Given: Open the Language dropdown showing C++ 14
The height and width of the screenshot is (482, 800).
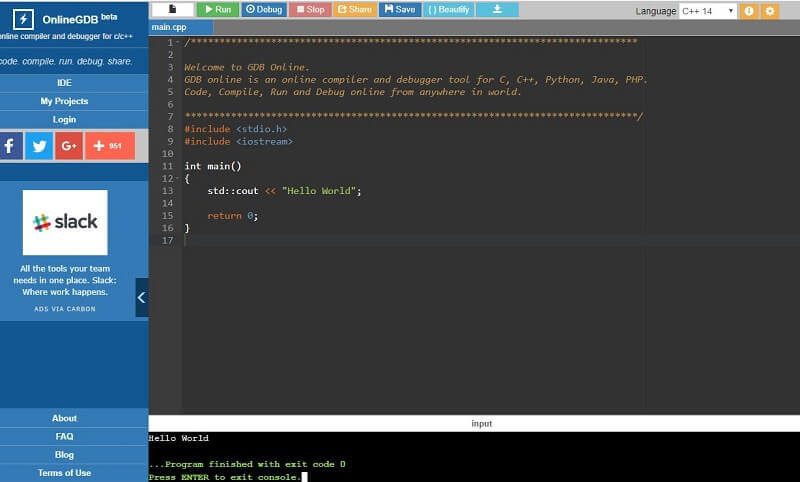Looking at the screenshot, I should pos(708,11).
